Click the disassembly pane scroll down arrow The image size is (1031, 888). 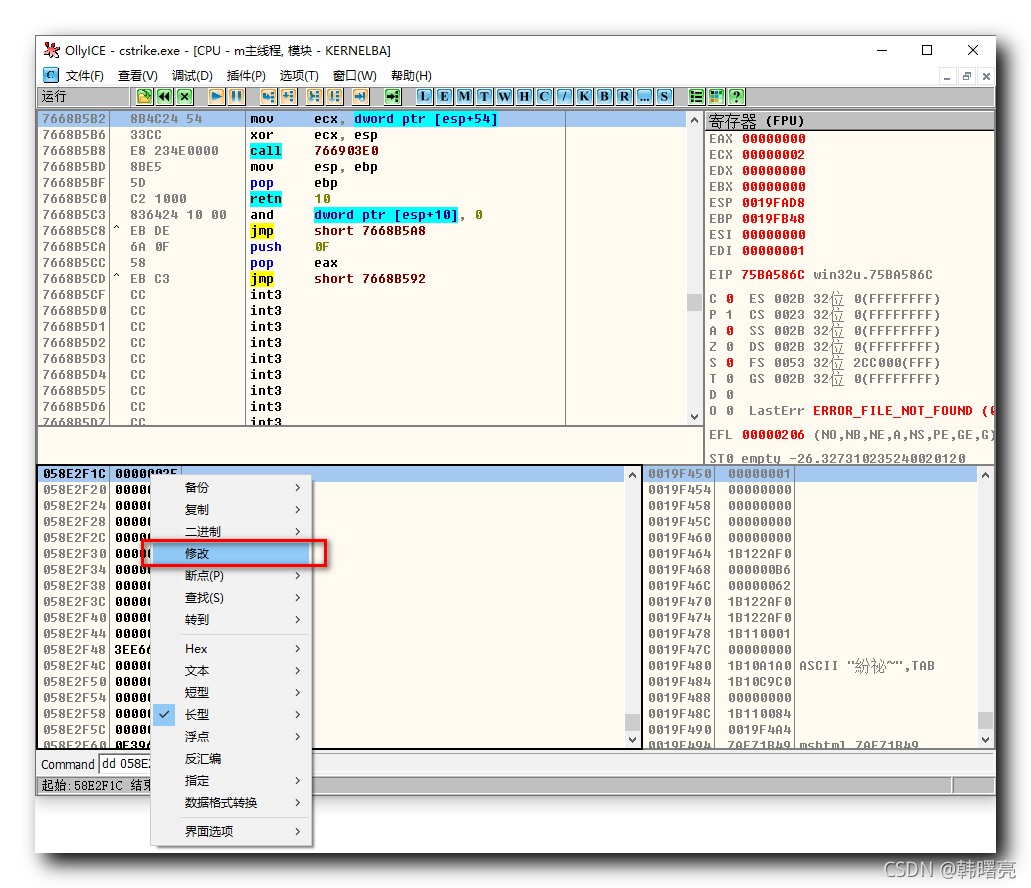pos(694,417)
